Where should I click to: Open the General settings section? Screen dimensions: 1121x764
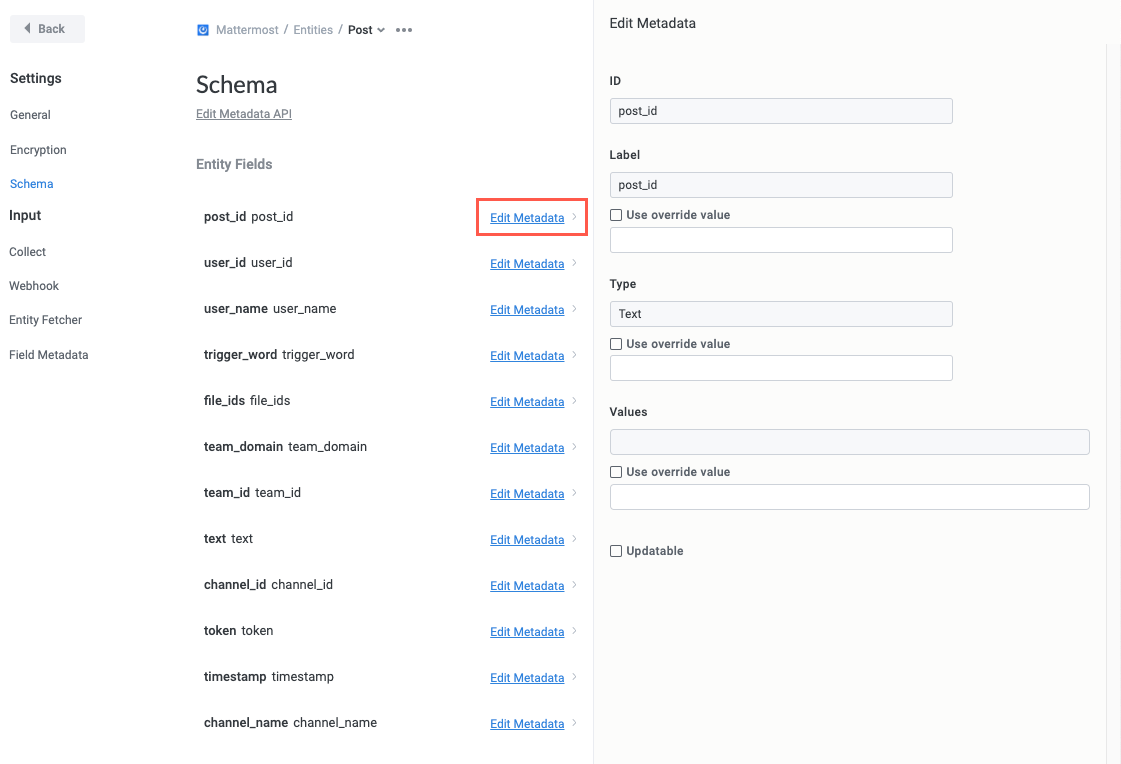click(30, 114)
